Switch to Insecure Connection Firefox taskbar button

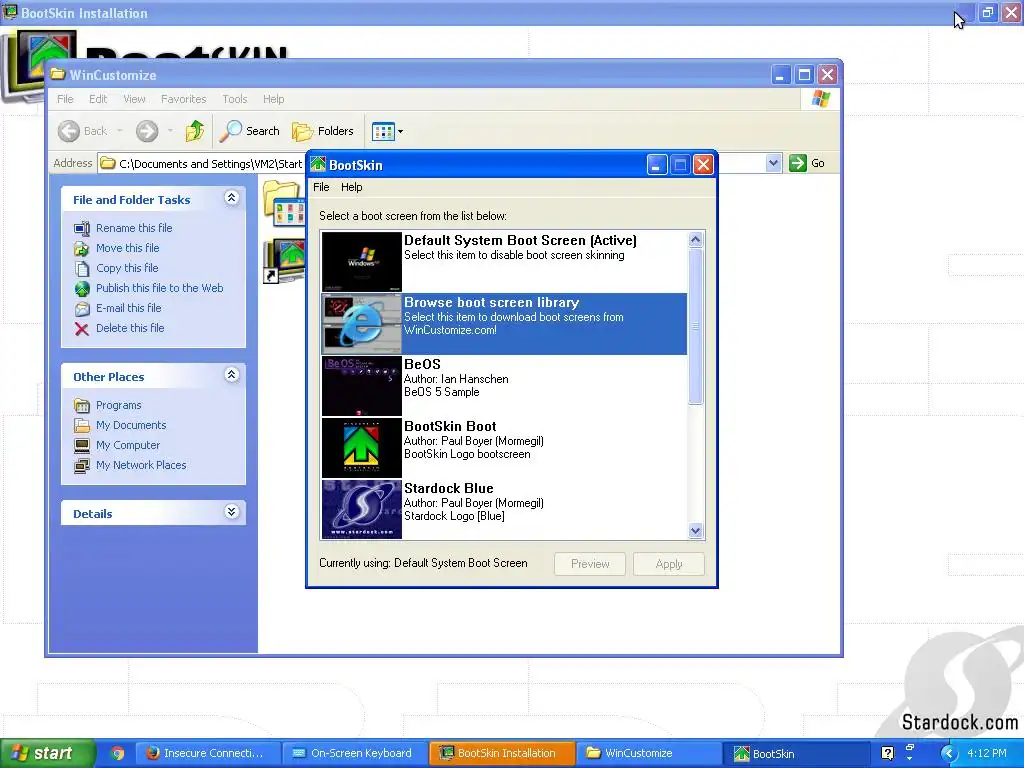tap(208, 753)
